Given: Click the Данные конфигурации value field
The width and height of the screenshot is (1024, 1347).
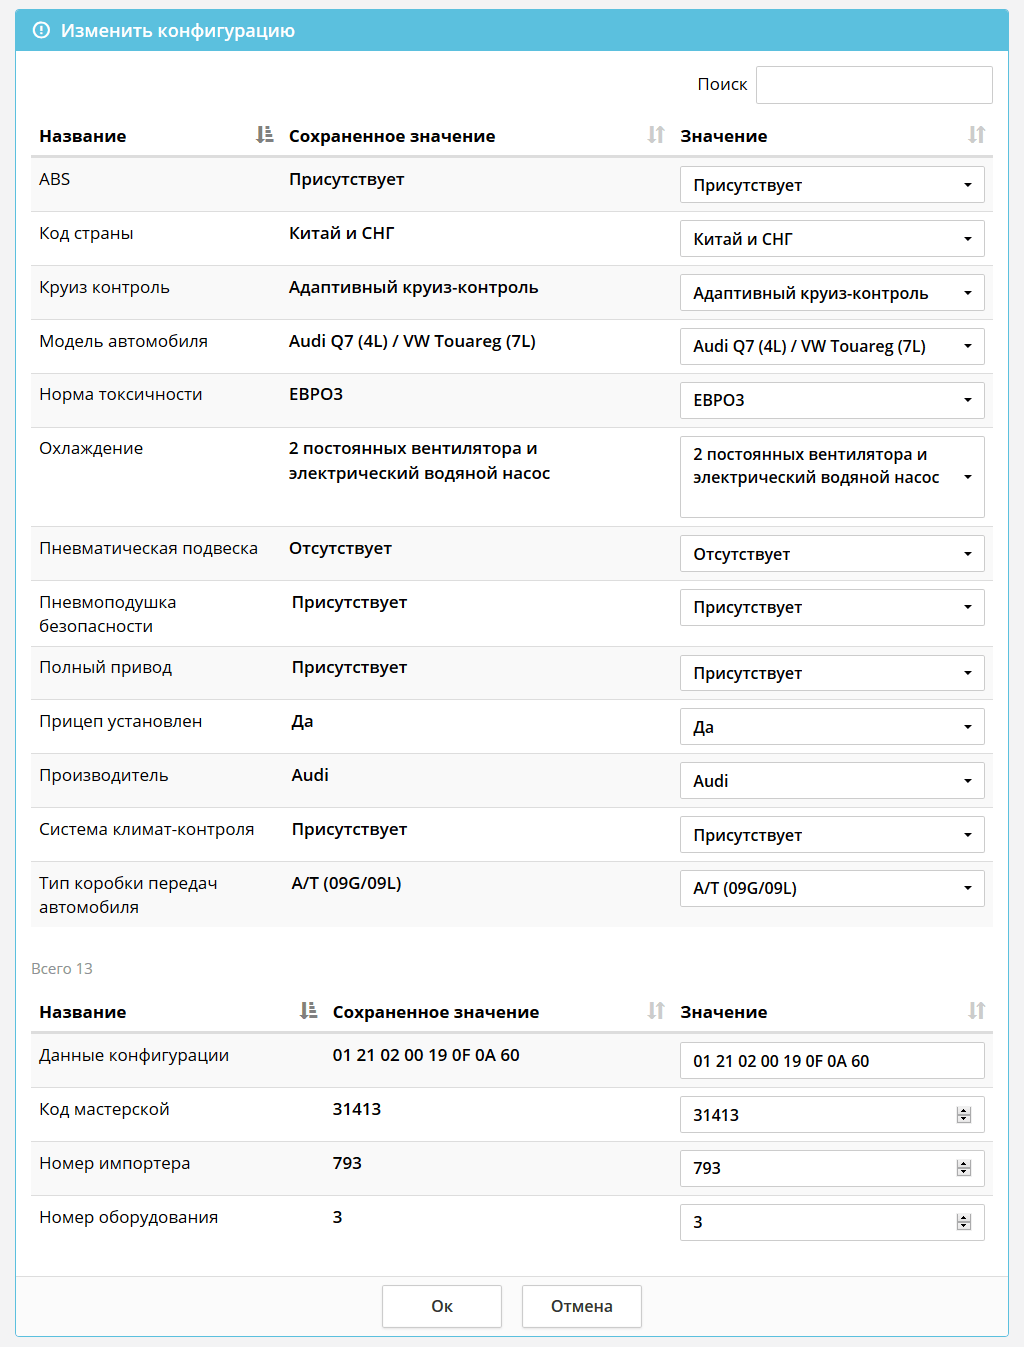Looking at the screenshot, I should coord(832,1061).
